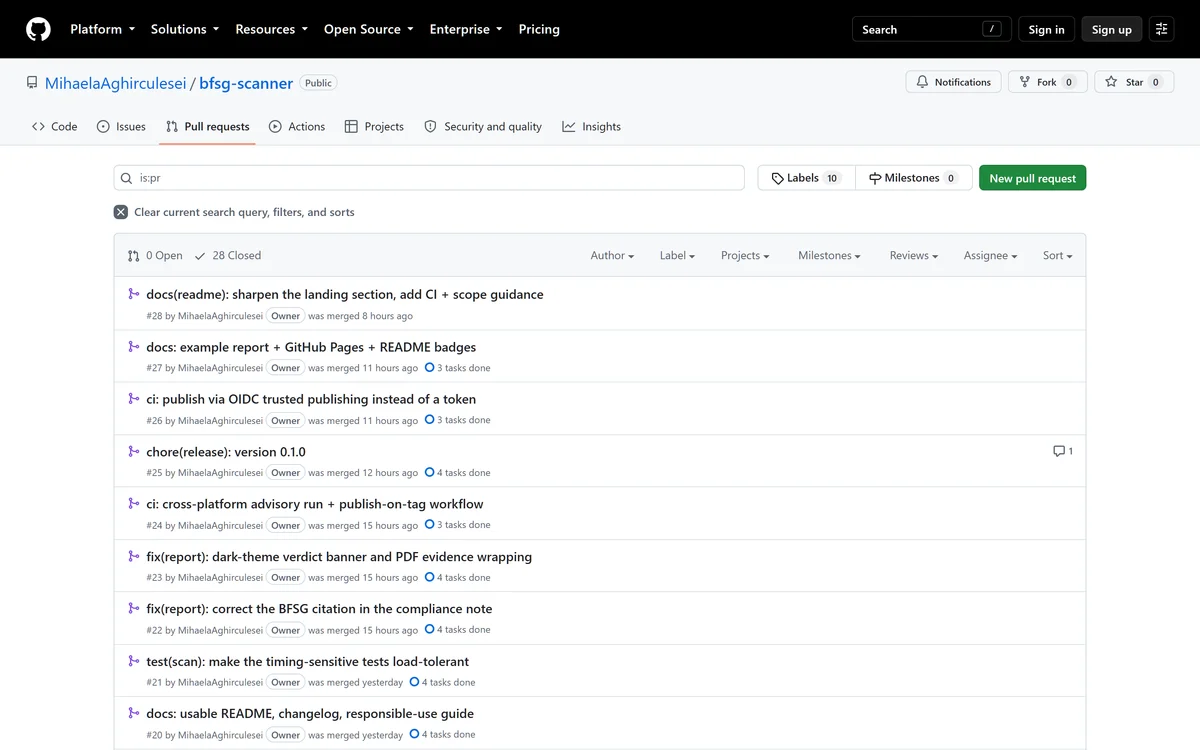1200x750 pixels.
Task: Expand the Platform menu
Action: 102,29
